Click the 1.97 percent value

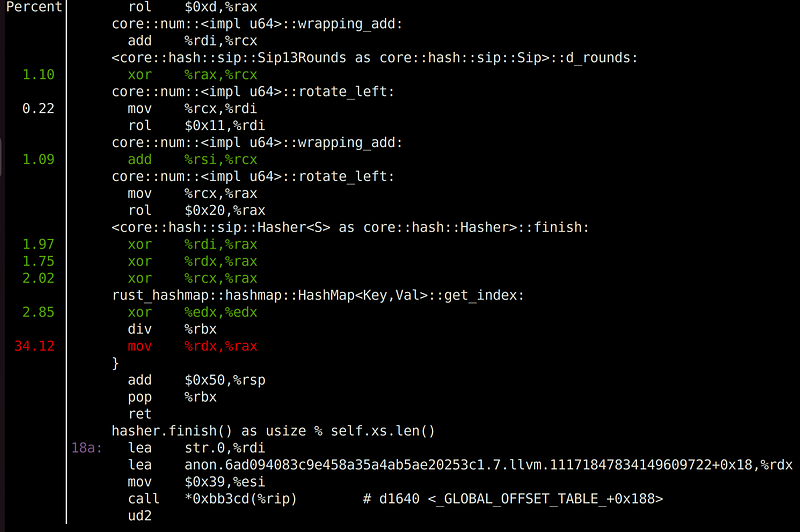coord(38,244)
